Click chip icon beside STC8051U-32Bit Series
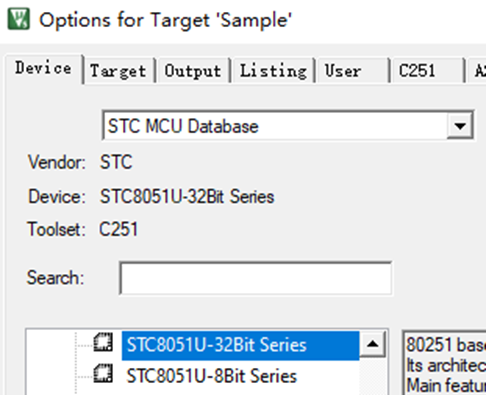 point(103,342)
